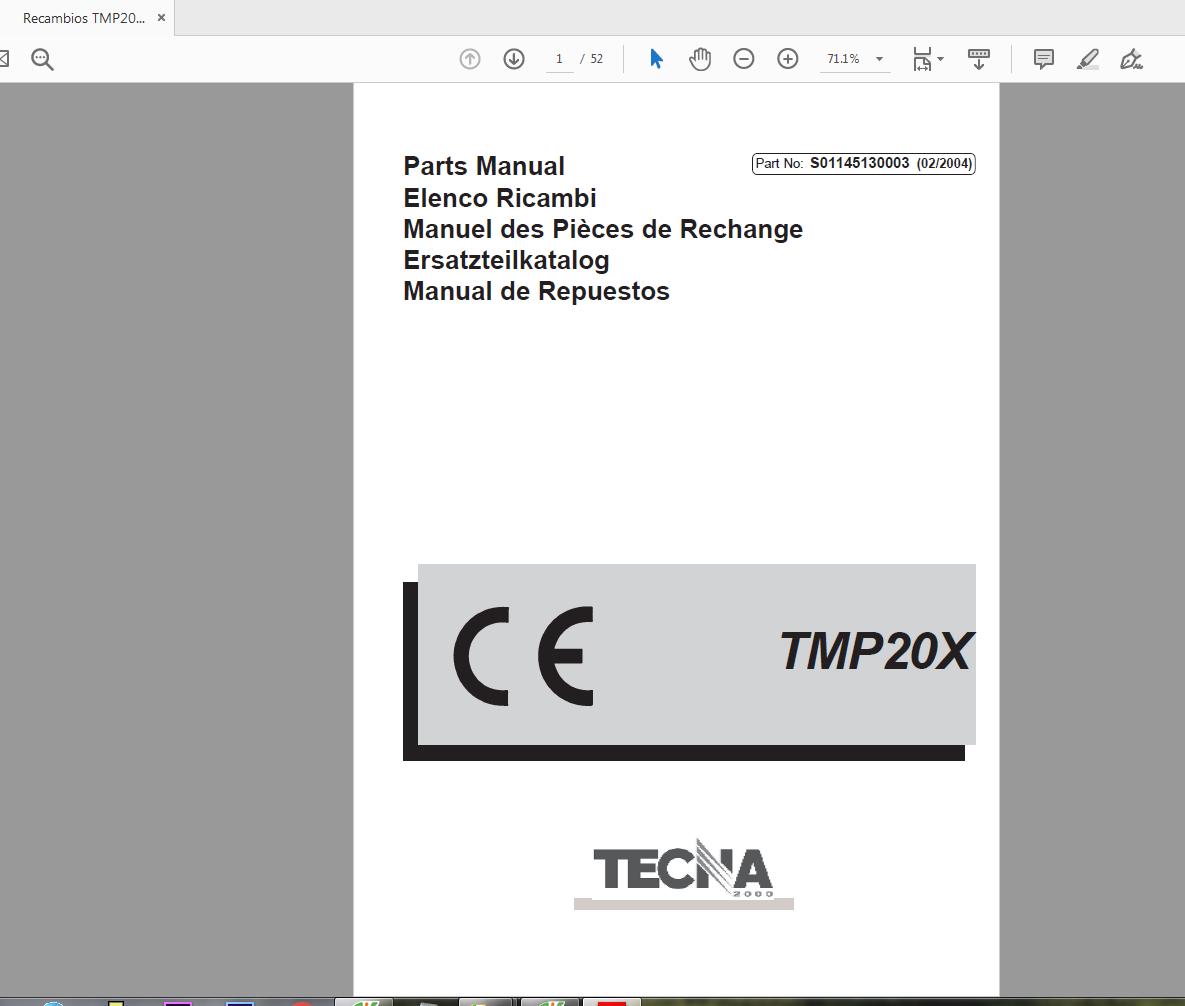Activate the hand pan tool

point(700,59)
